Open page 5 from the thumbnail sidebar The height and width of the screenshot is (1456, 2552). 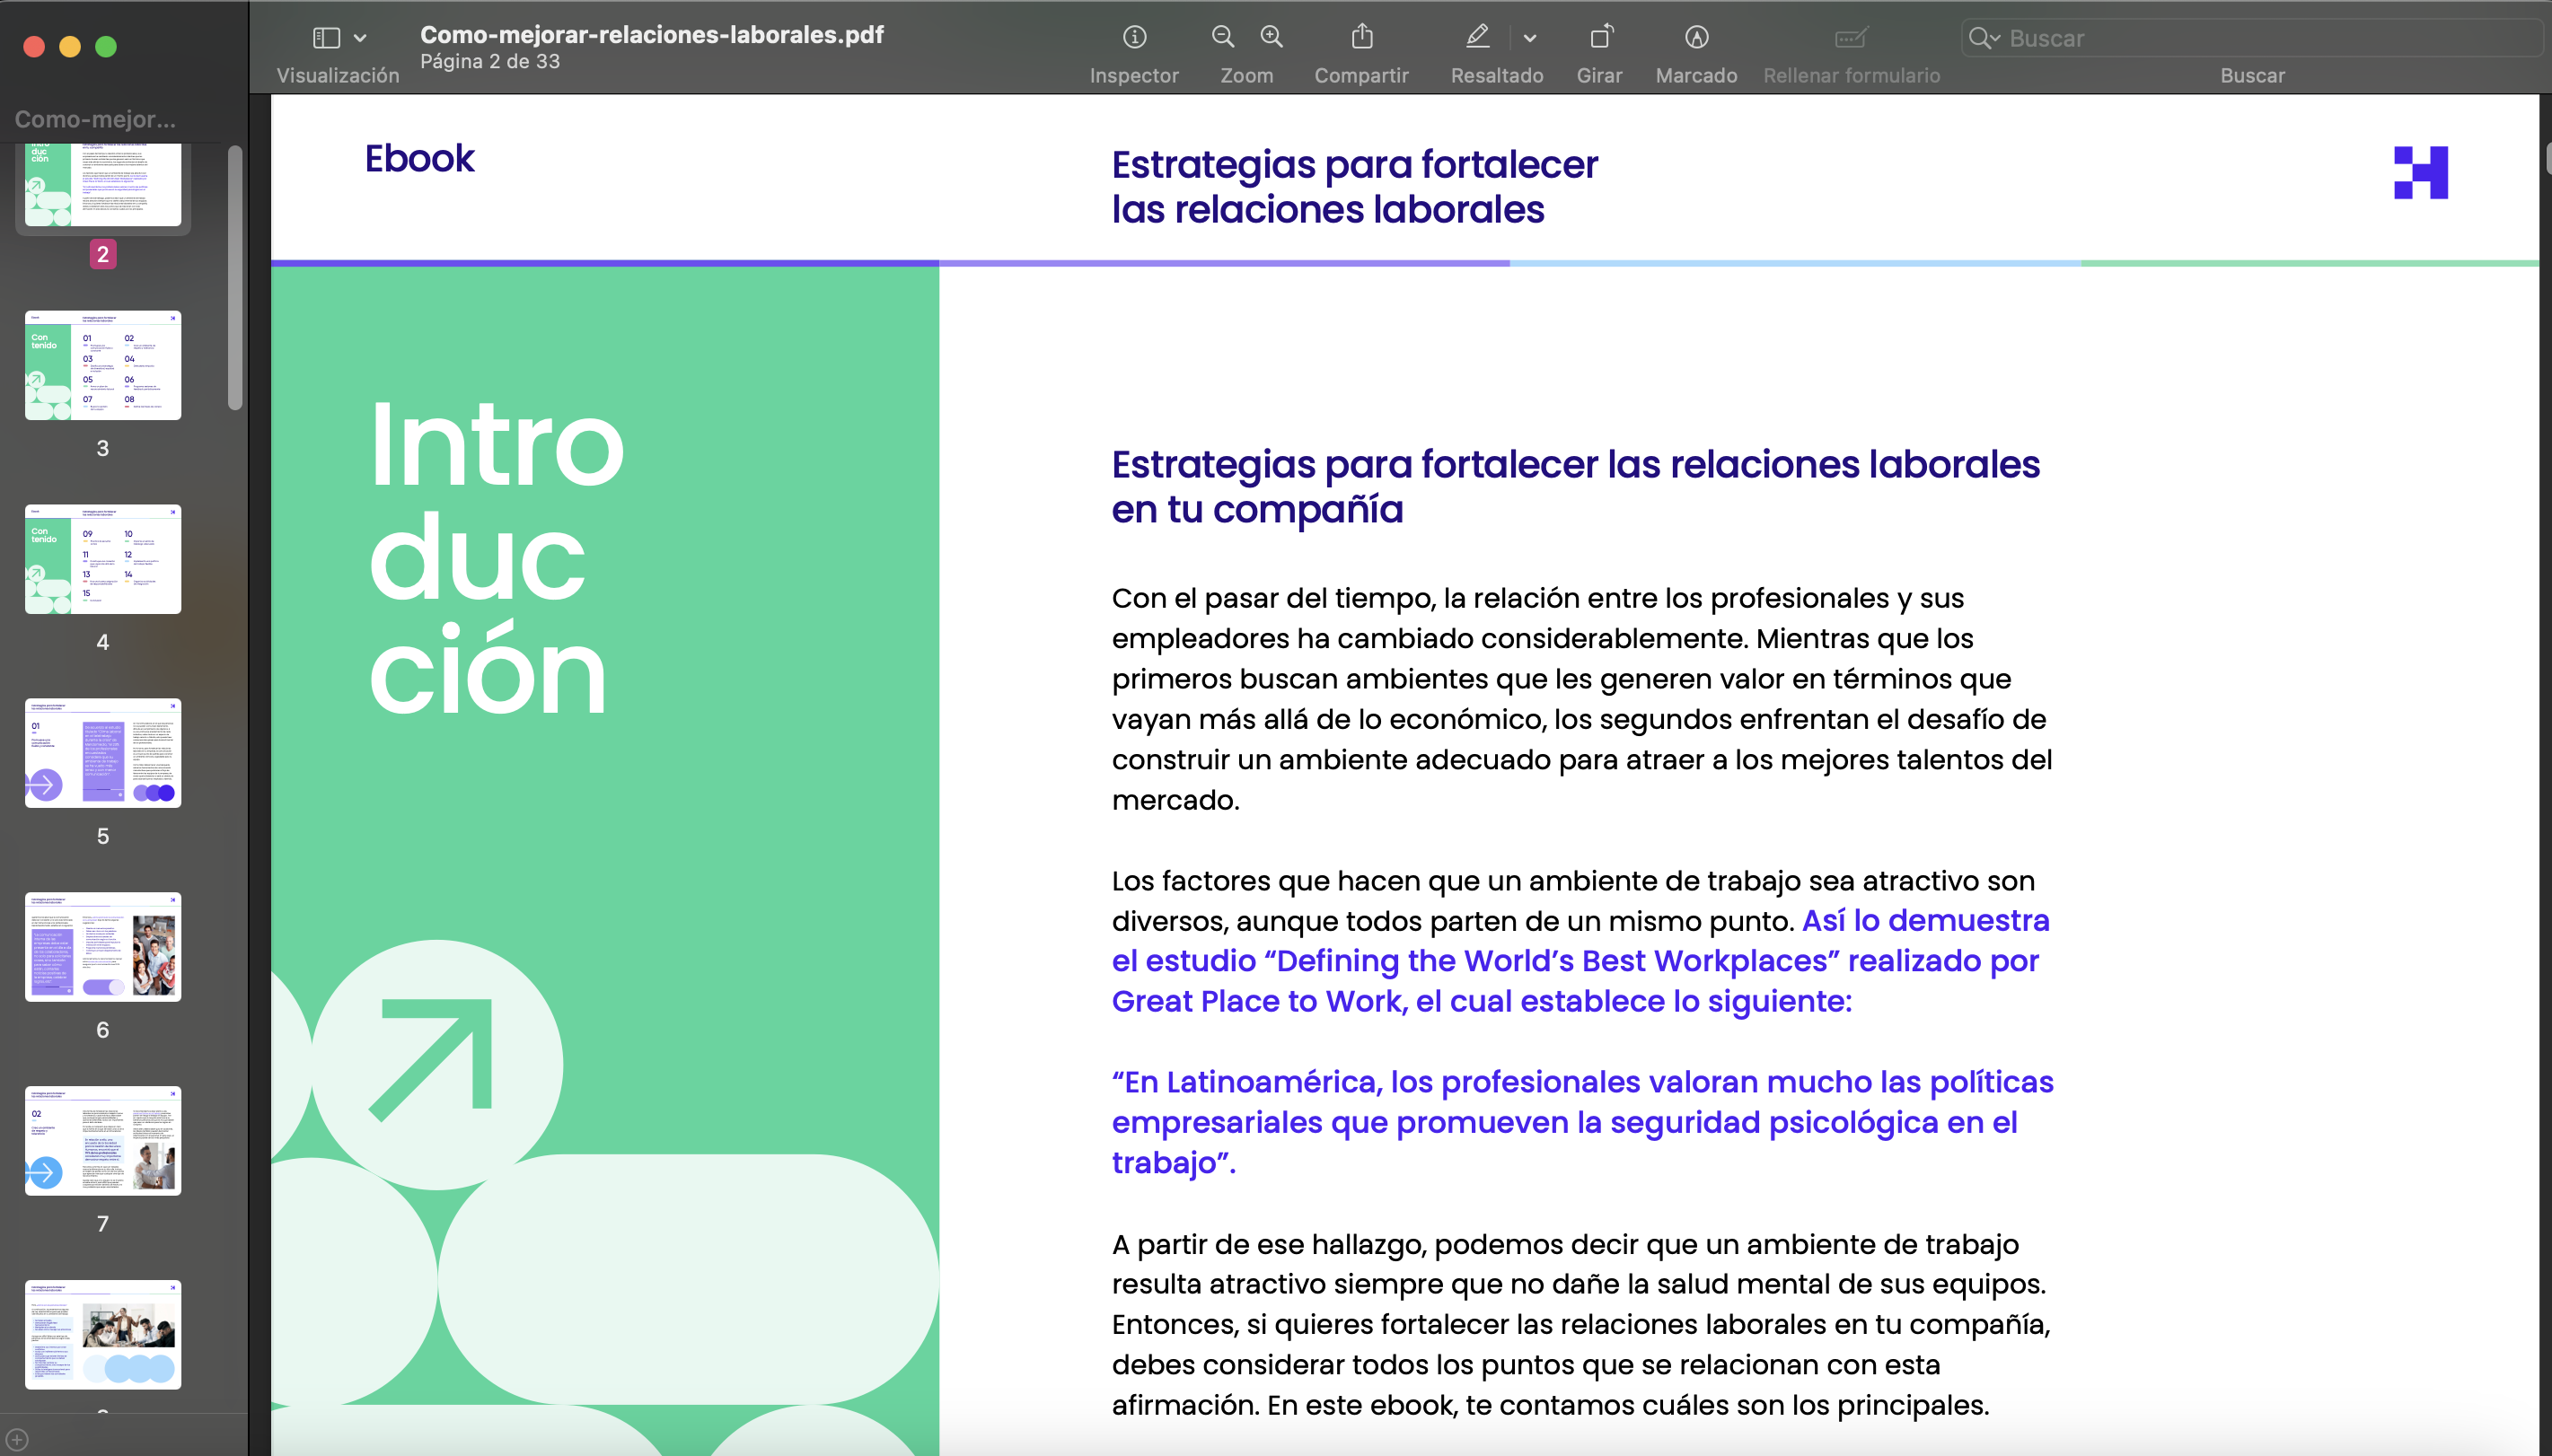pyautogui.click(x=103, y=753)
